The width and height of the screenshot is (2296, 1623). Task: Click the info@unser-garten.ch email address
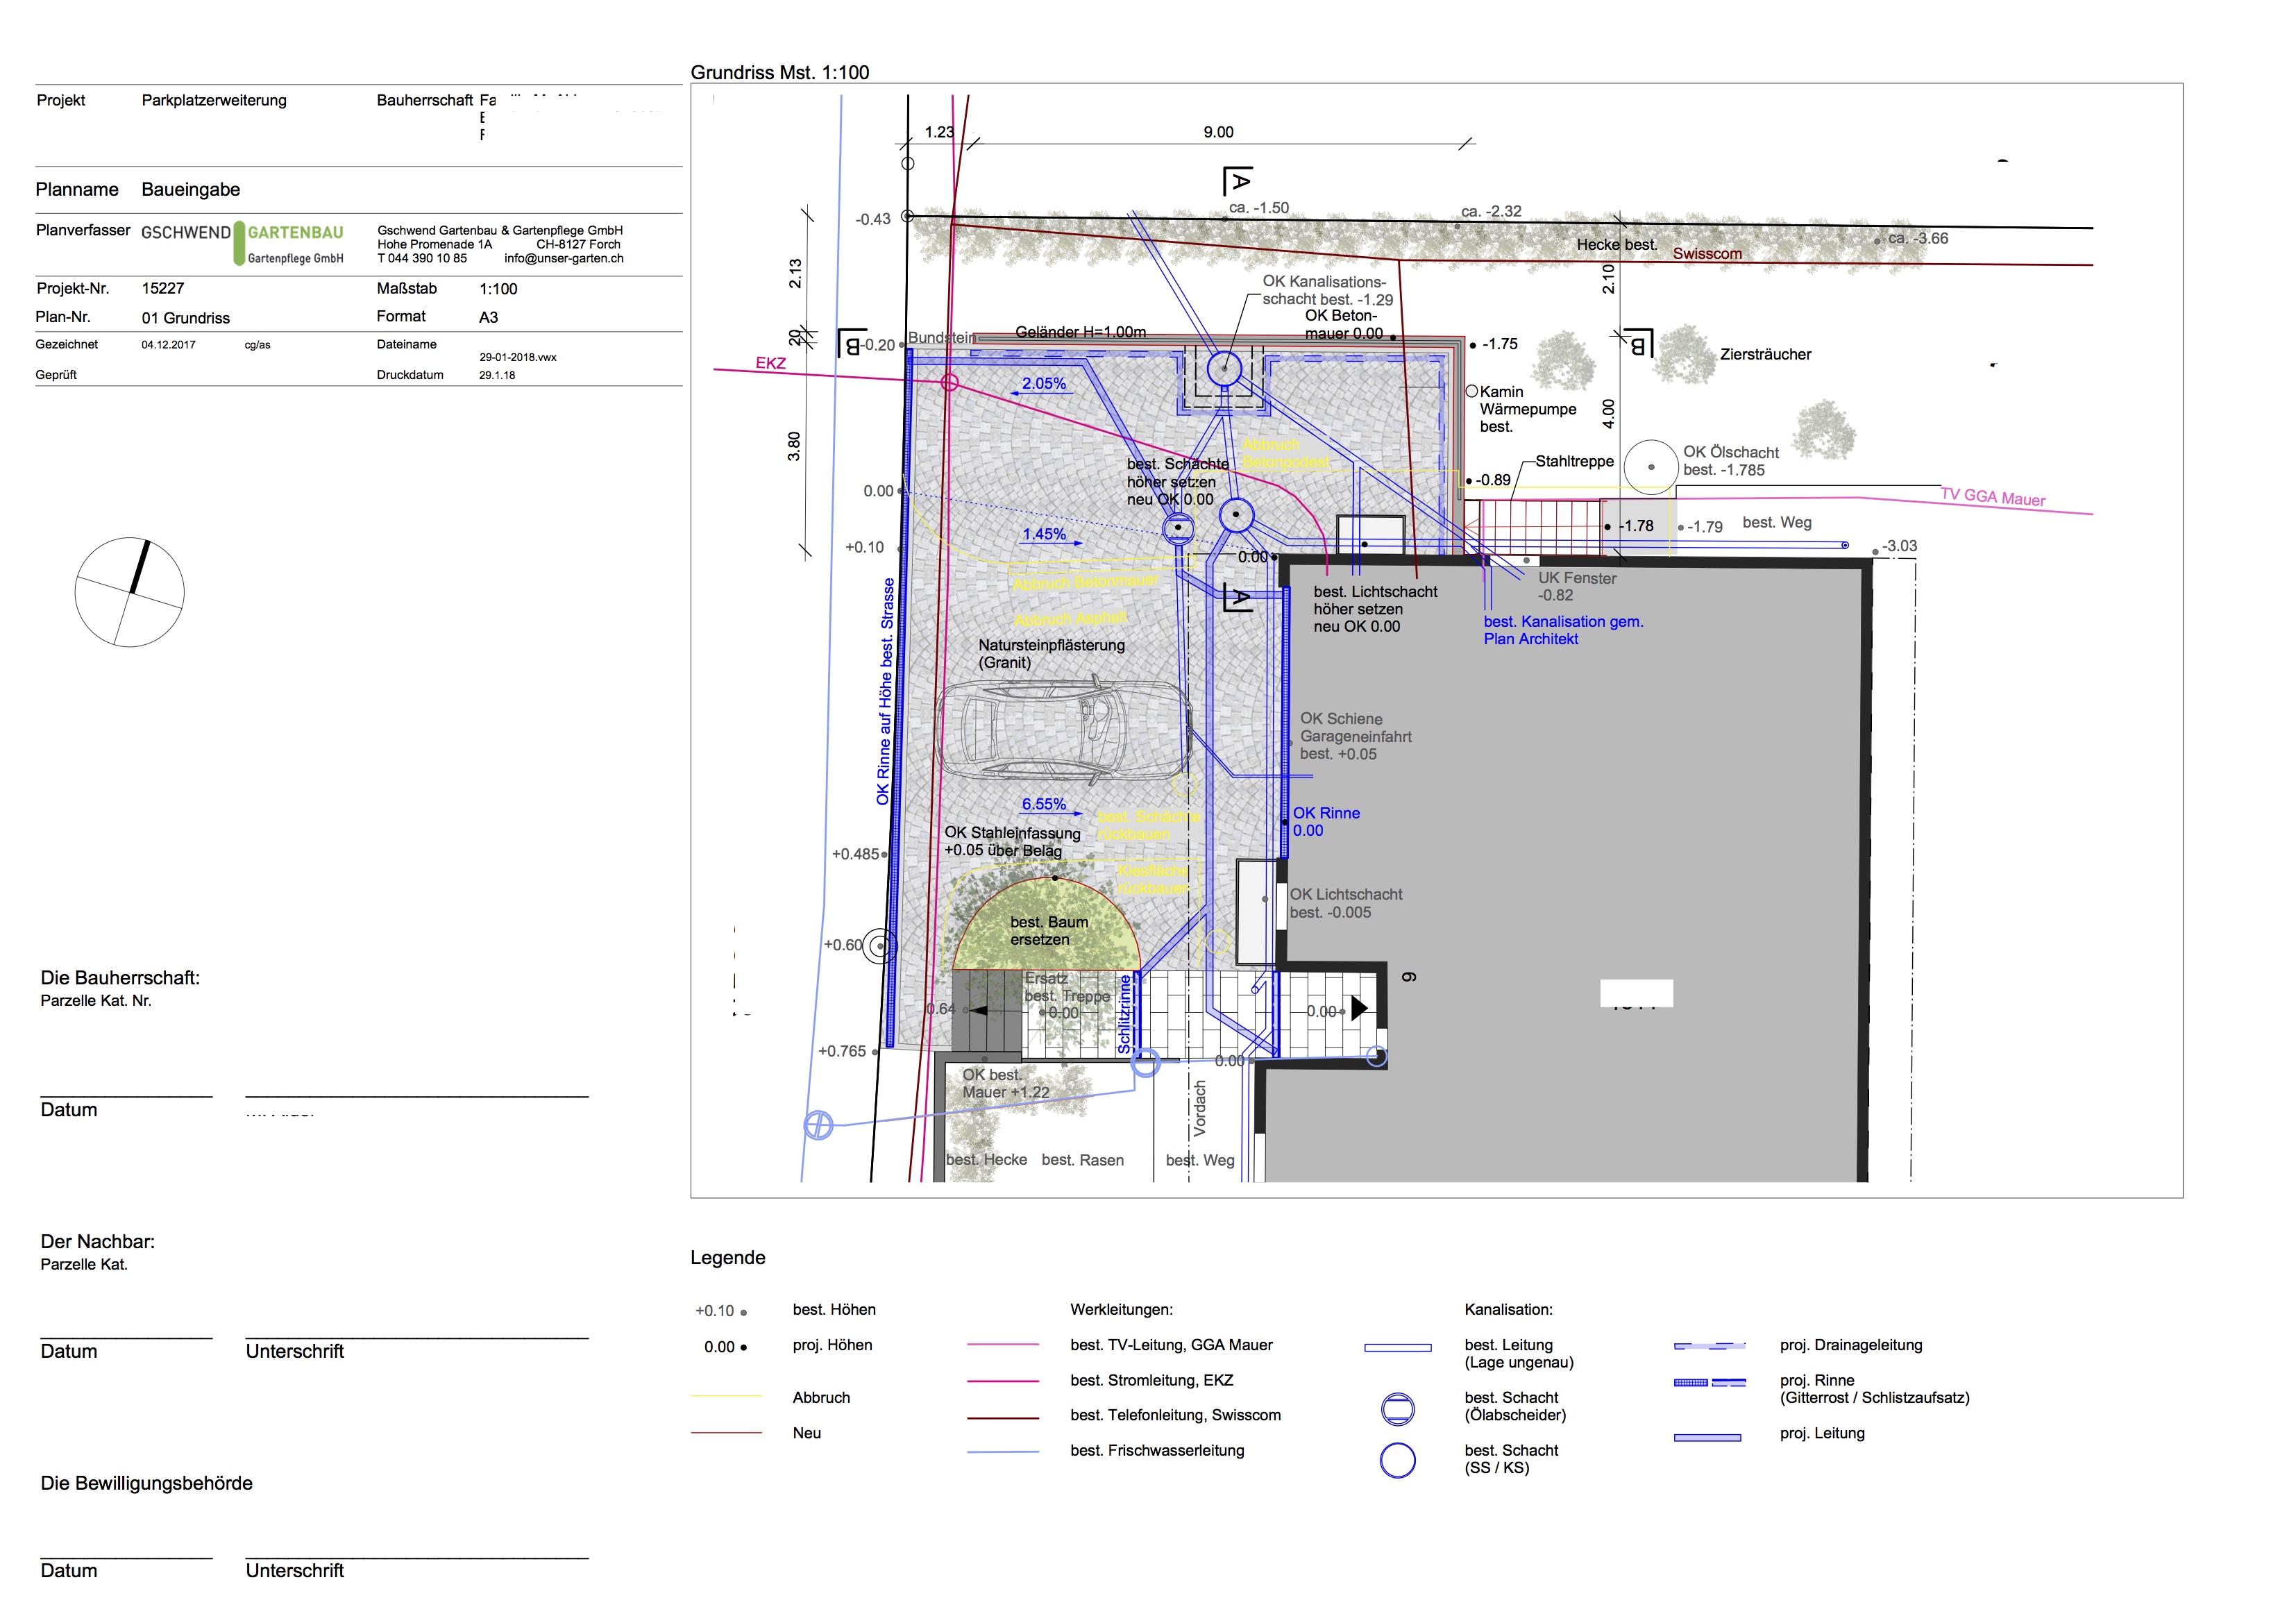coord(563,258)
